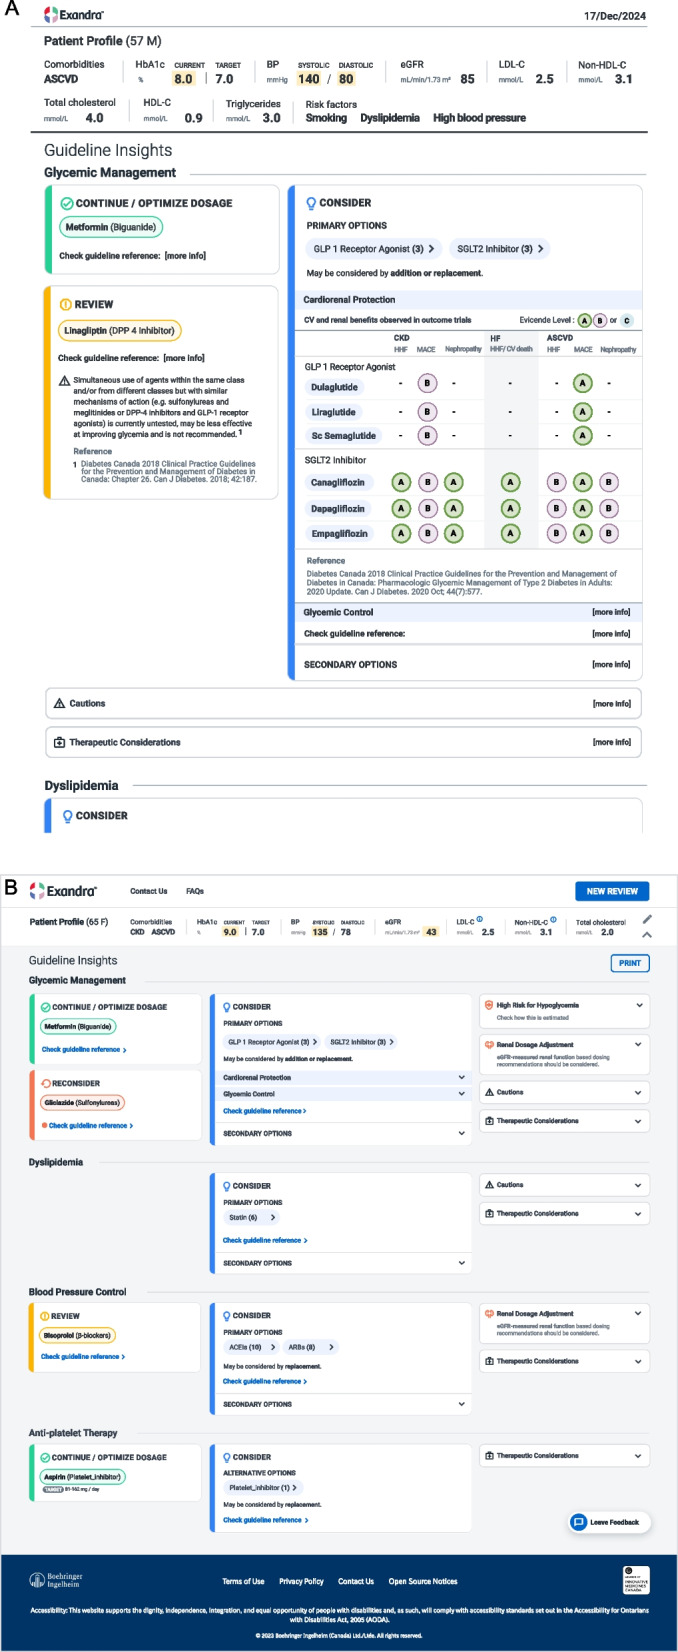Expand Cautions card in Dyslipidemia section
The width and height of the screenshot is (678, 1652).
click(x=564, y=1184)
